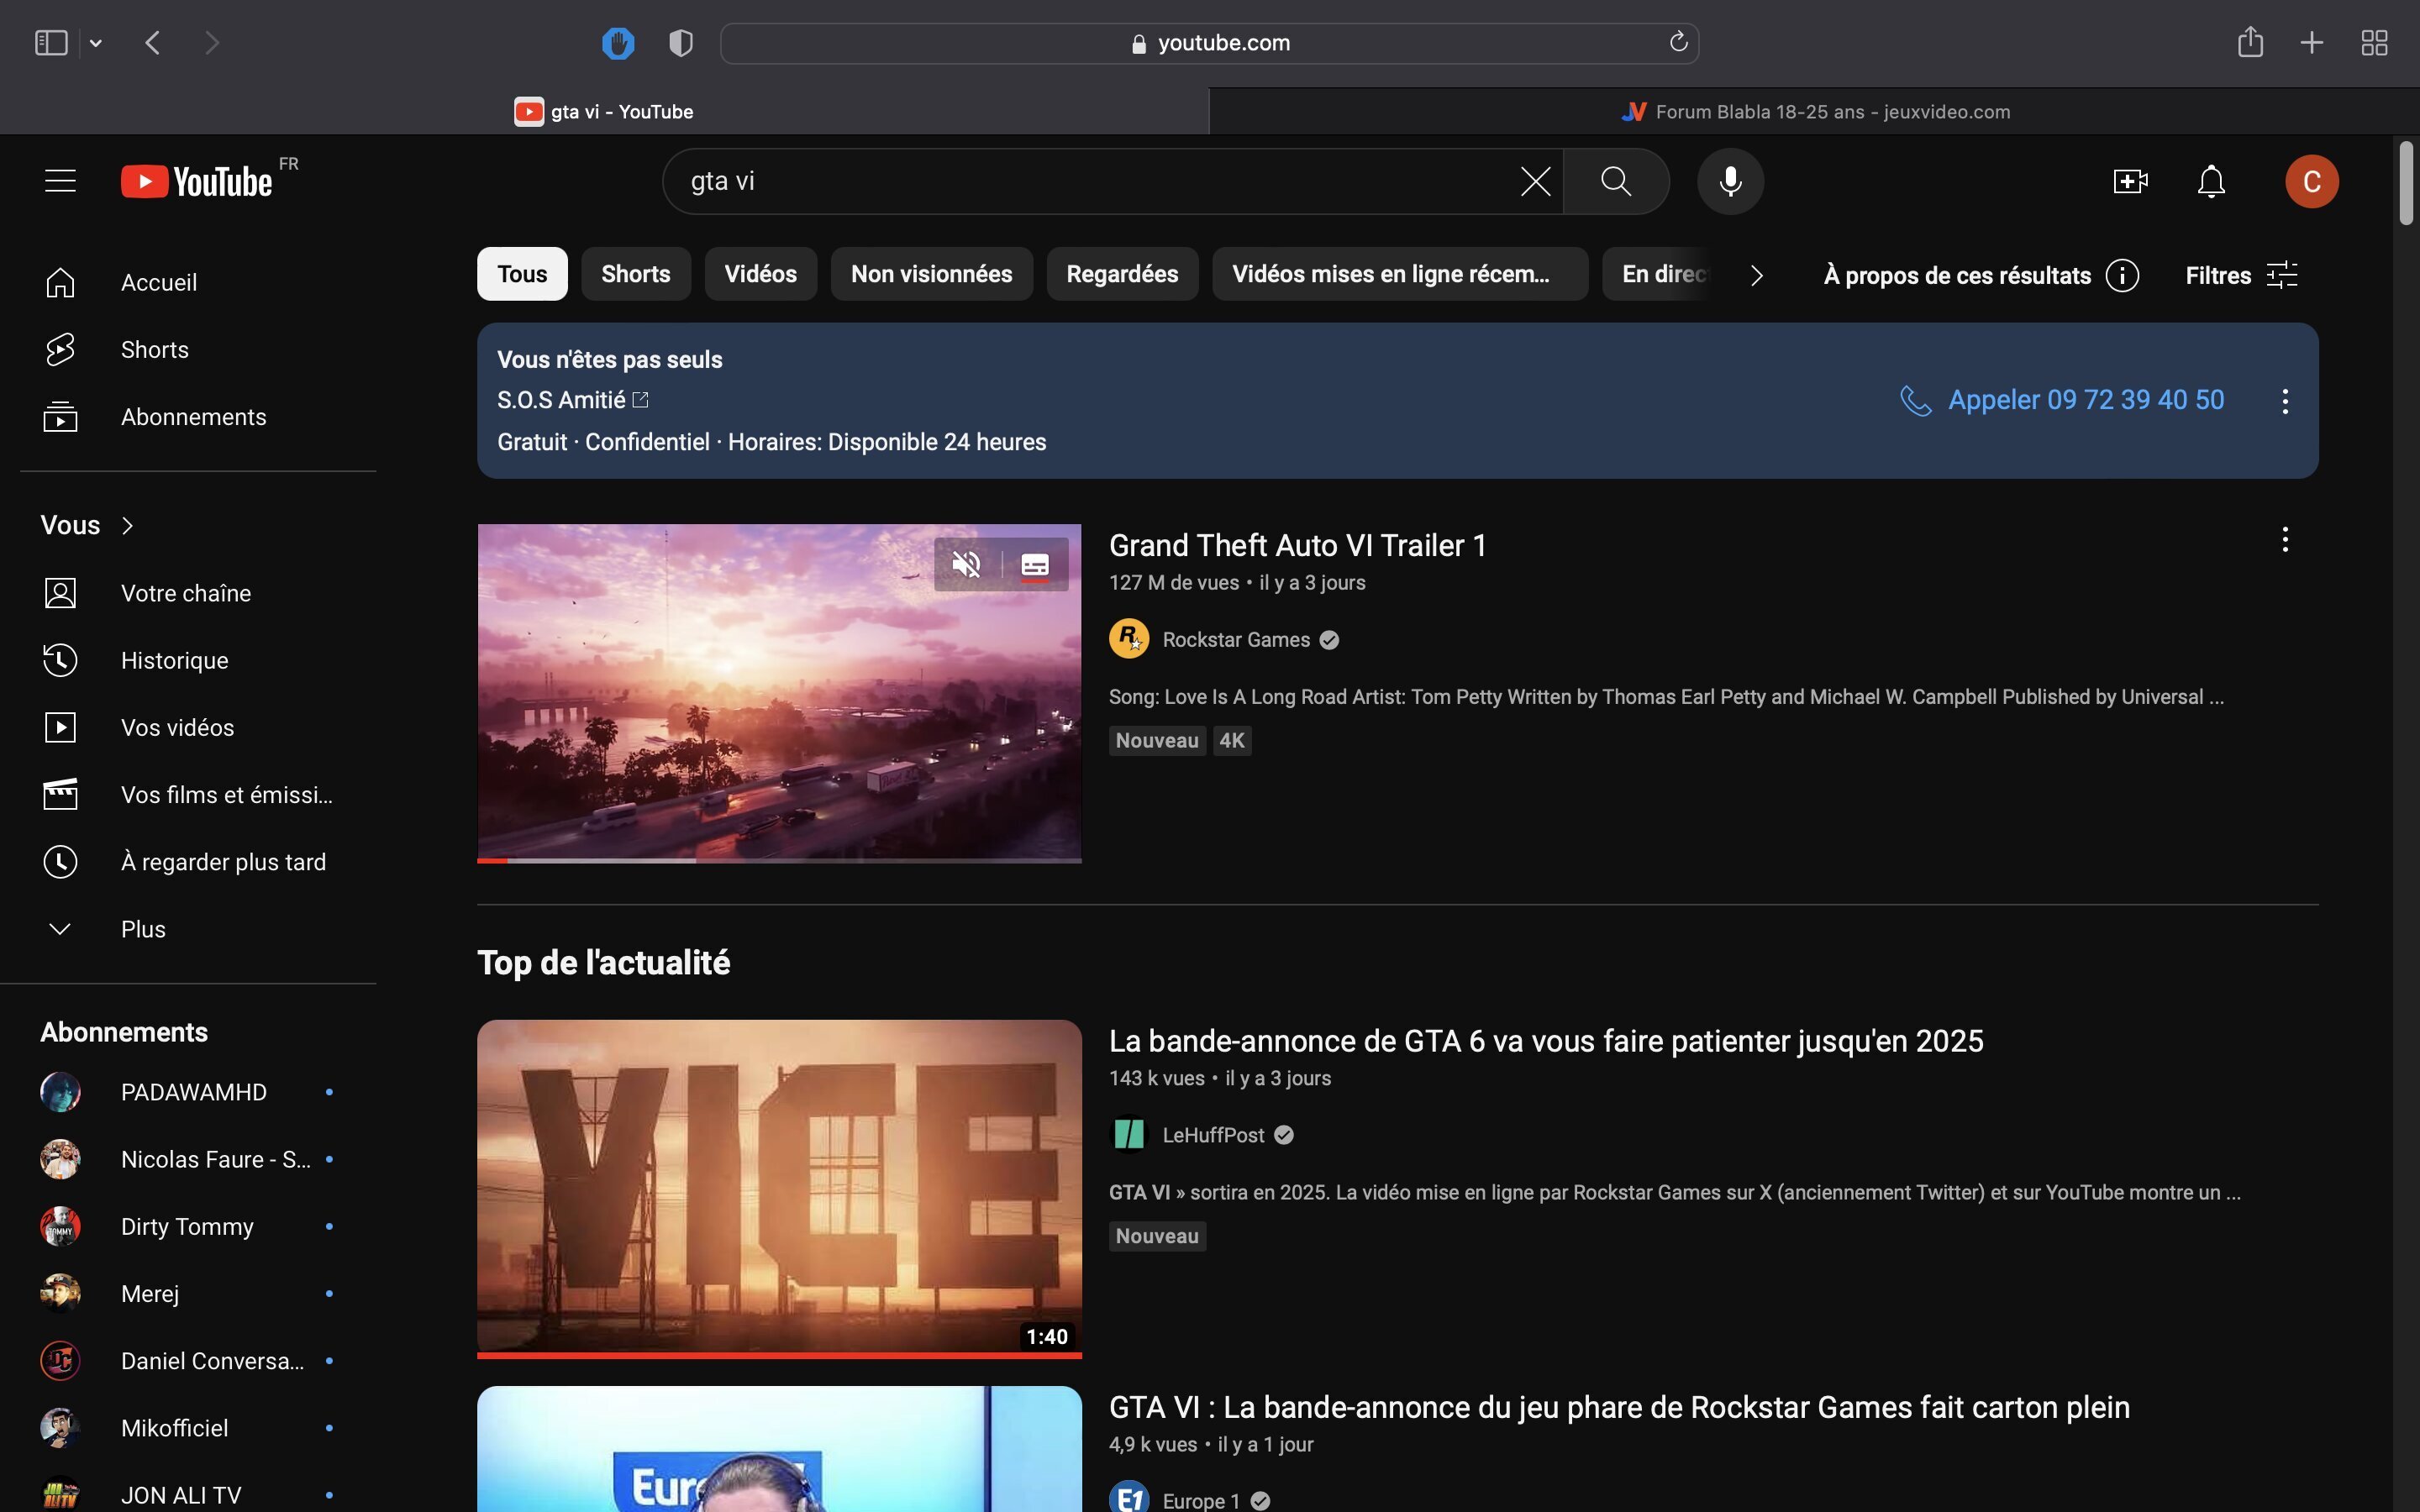Click the Europe 1 channel avatar
This screenshot has height=1512, width=2420.
pos(1128,1498)
